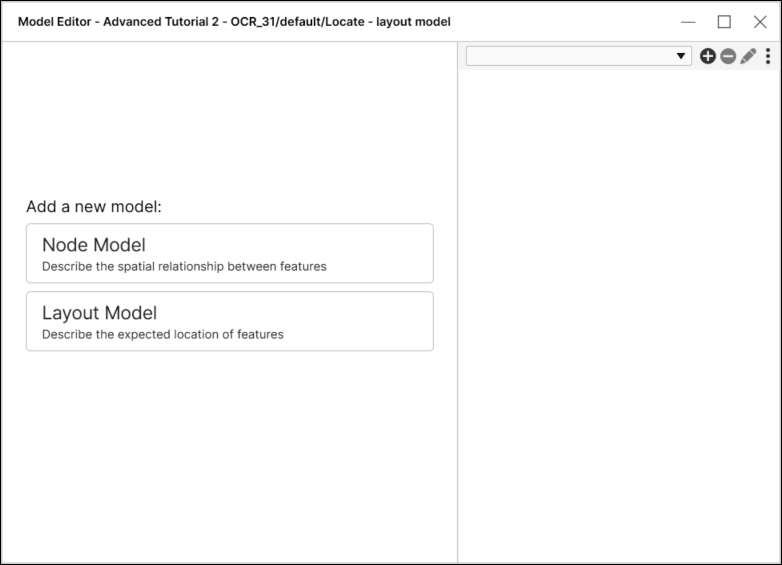Open the three-dot more options menu
Screen dimensions: 782x565
pos(768,57)
